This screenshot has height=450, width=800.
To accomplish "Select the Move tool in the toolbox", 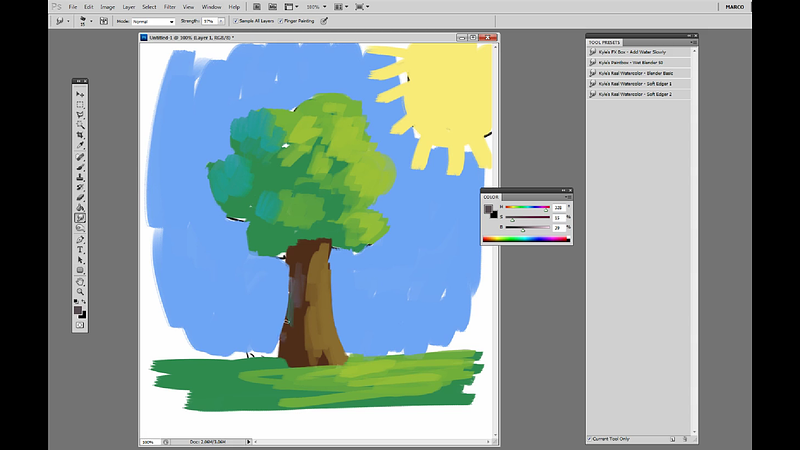I will click(80, 94).
